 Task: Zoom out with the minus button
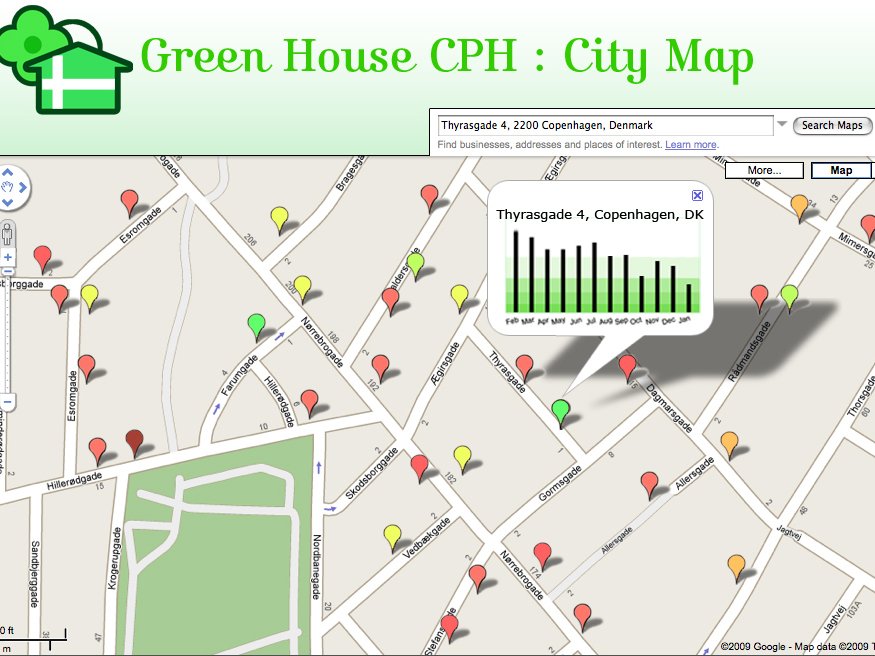click(x=7, y=402)
